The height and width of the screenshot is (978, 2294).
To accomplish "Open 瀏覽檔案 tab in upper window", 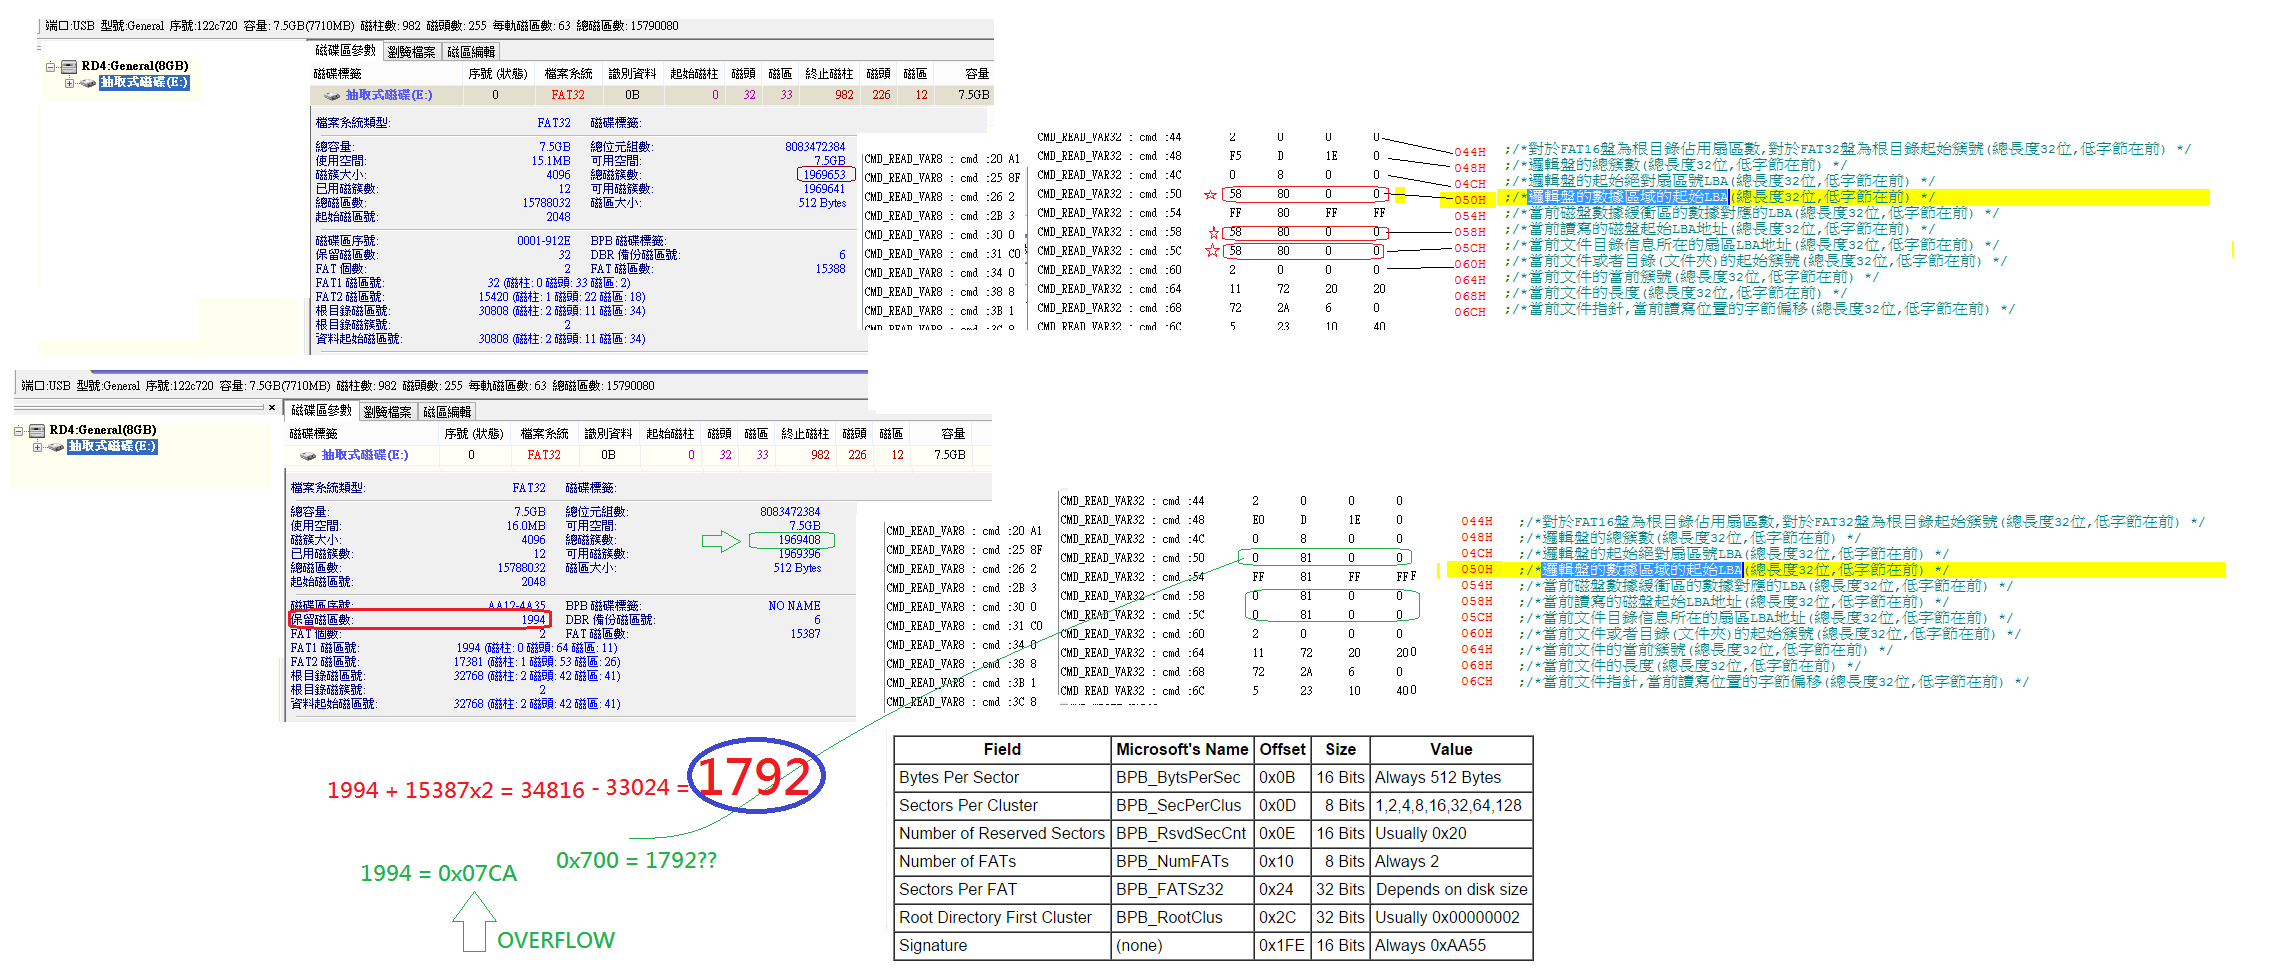I will [x=411, y=52].
